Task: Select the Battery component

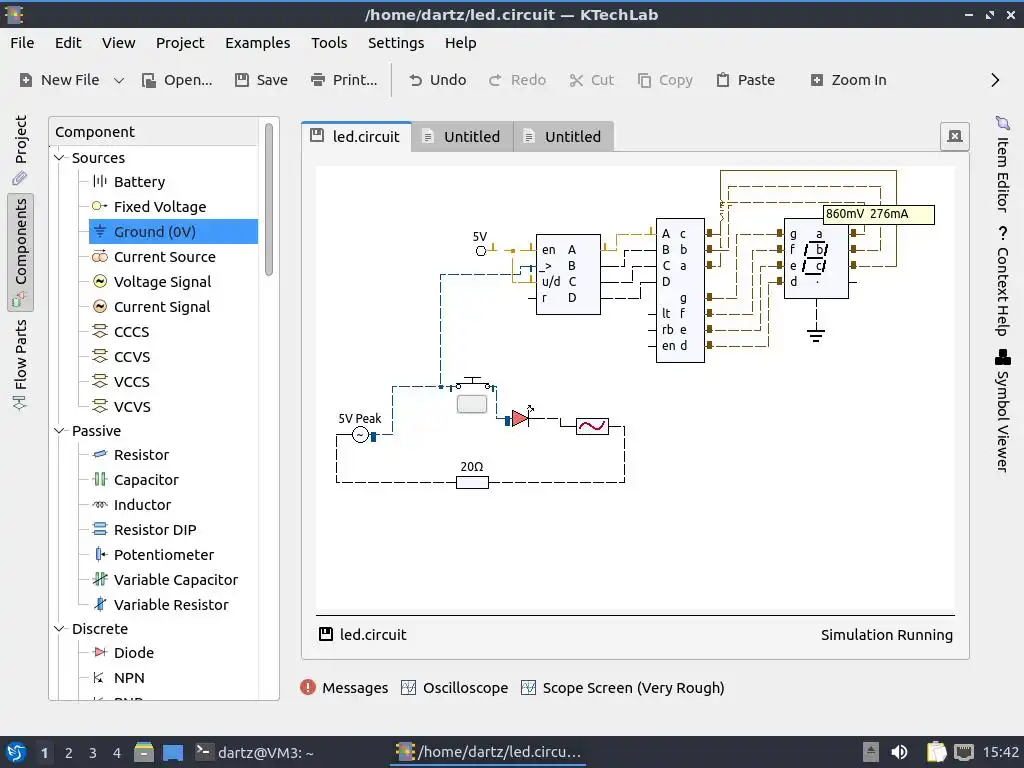Action: tap(139, 182)
